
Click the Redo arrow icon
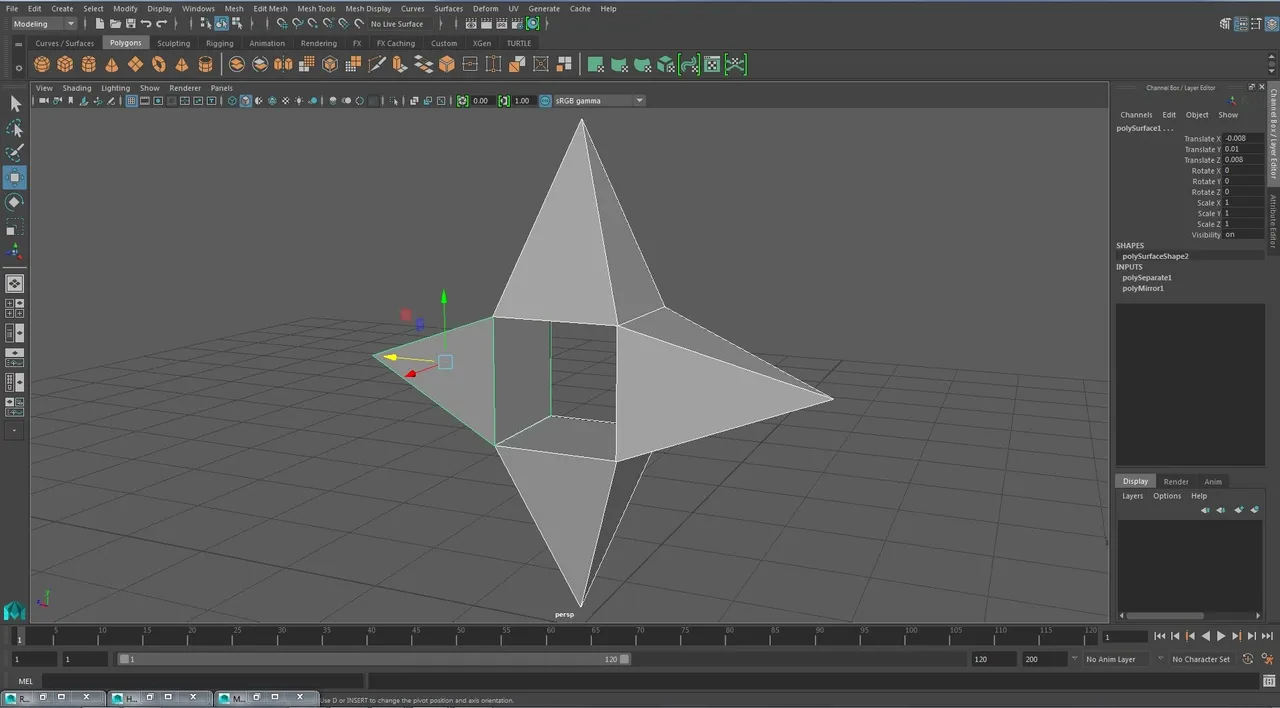(162, 23)
